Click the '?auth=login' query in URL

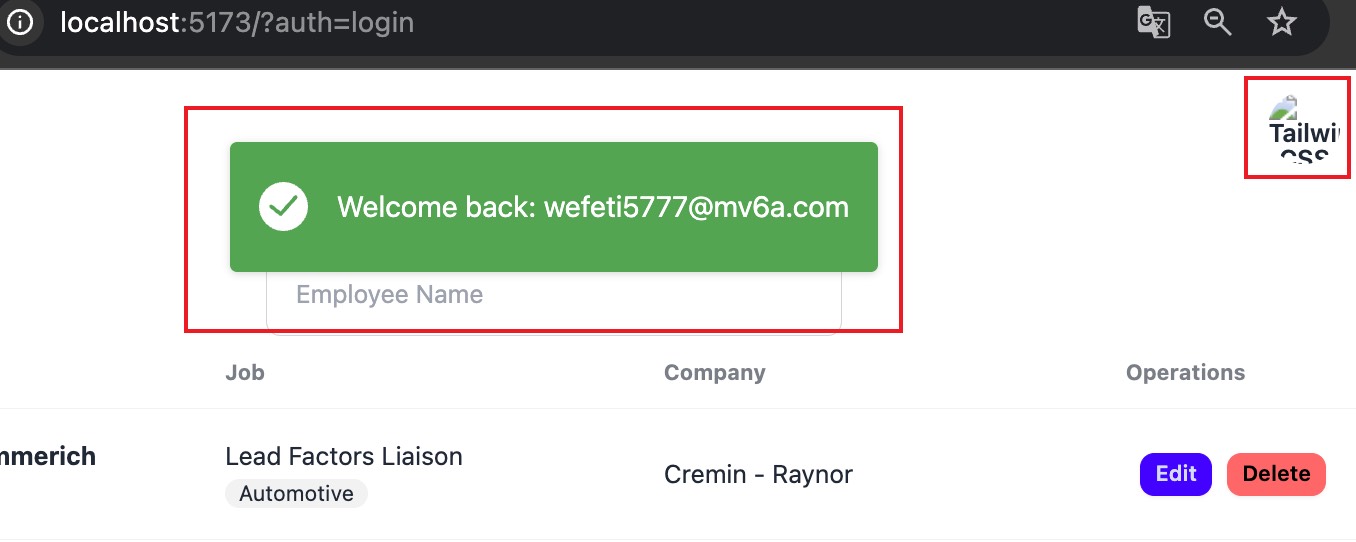pos(337,22)
